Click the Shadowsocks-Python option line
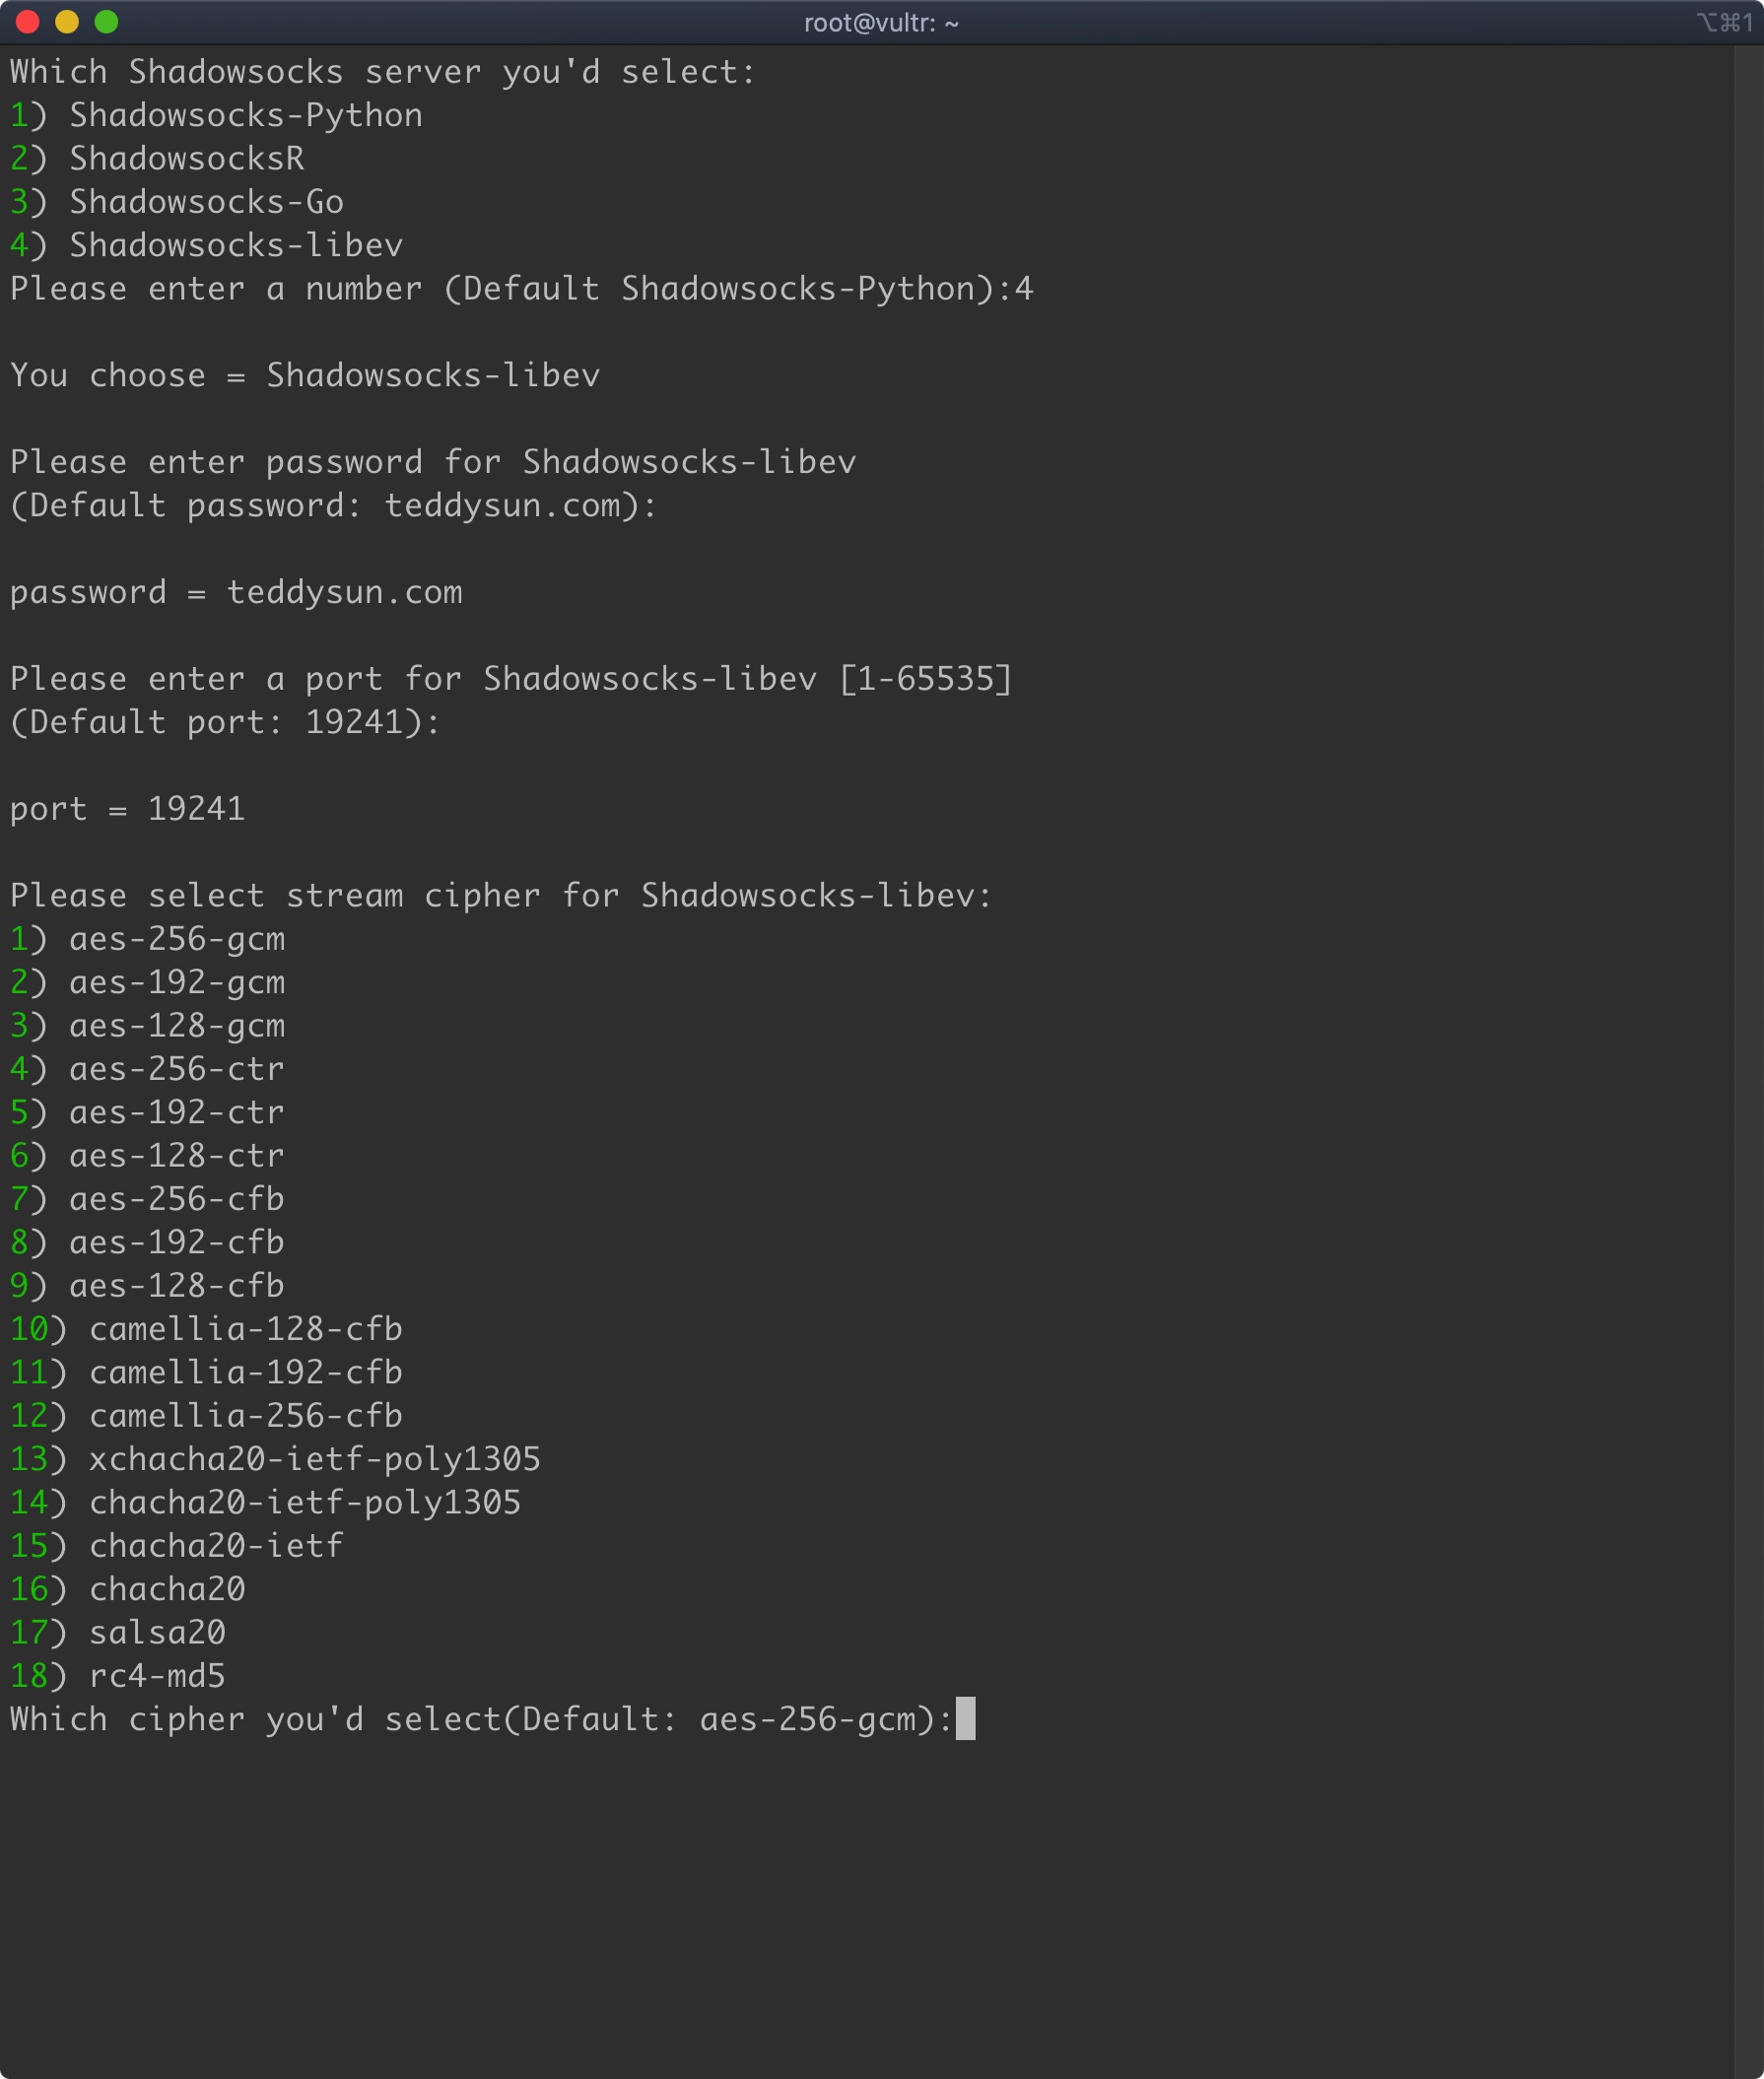 (245, 116)
